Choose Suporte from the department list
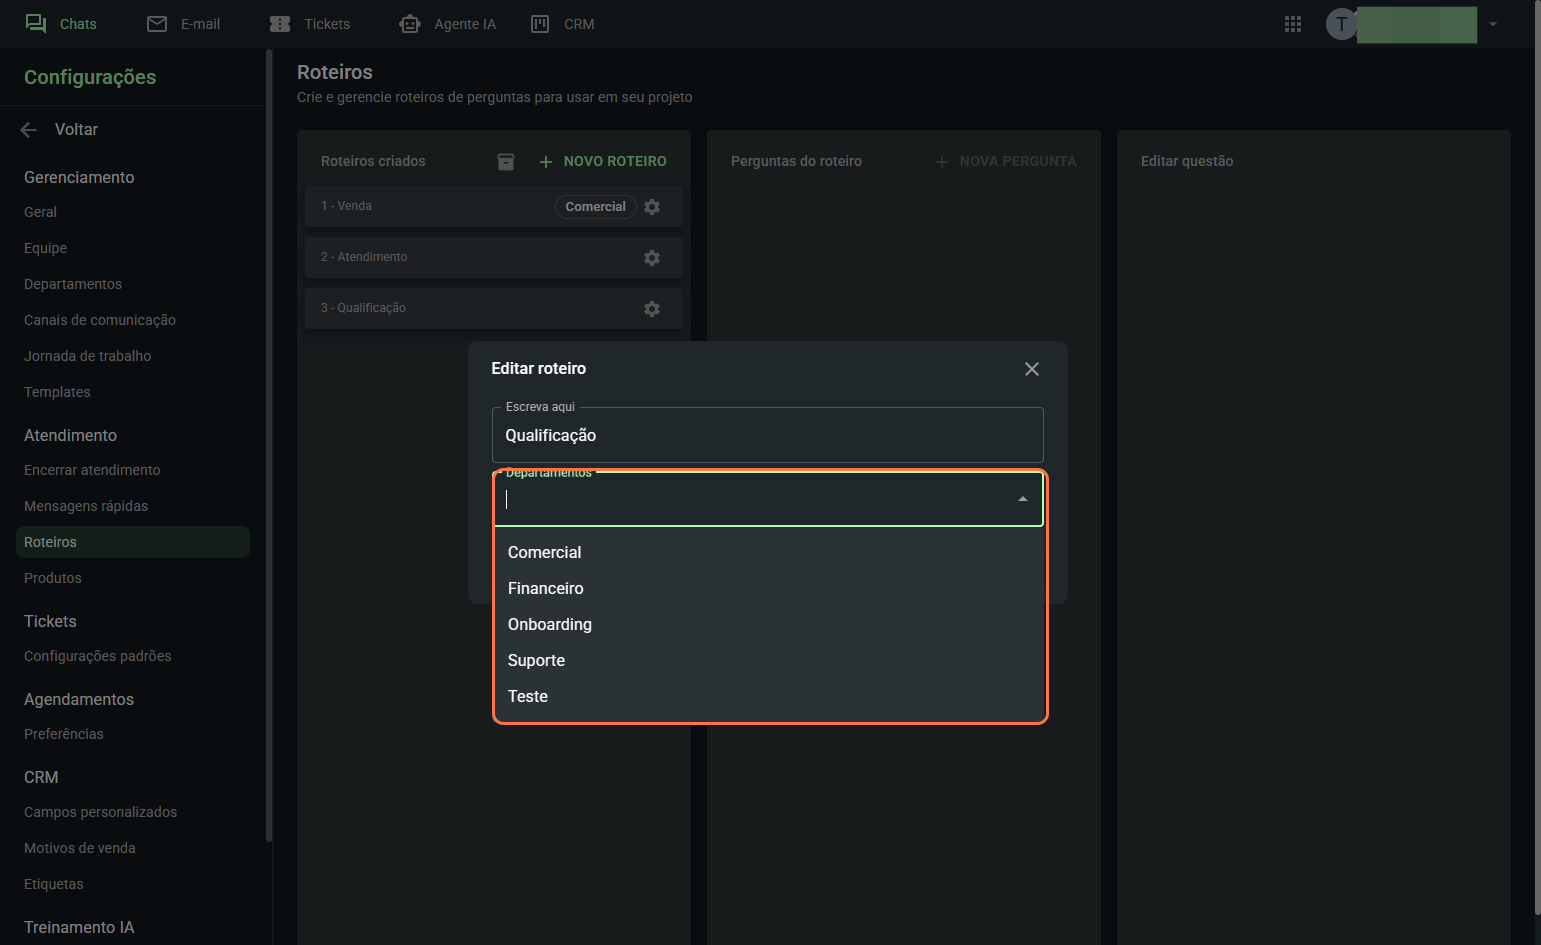1541x945 pixels. pos(770,660)
